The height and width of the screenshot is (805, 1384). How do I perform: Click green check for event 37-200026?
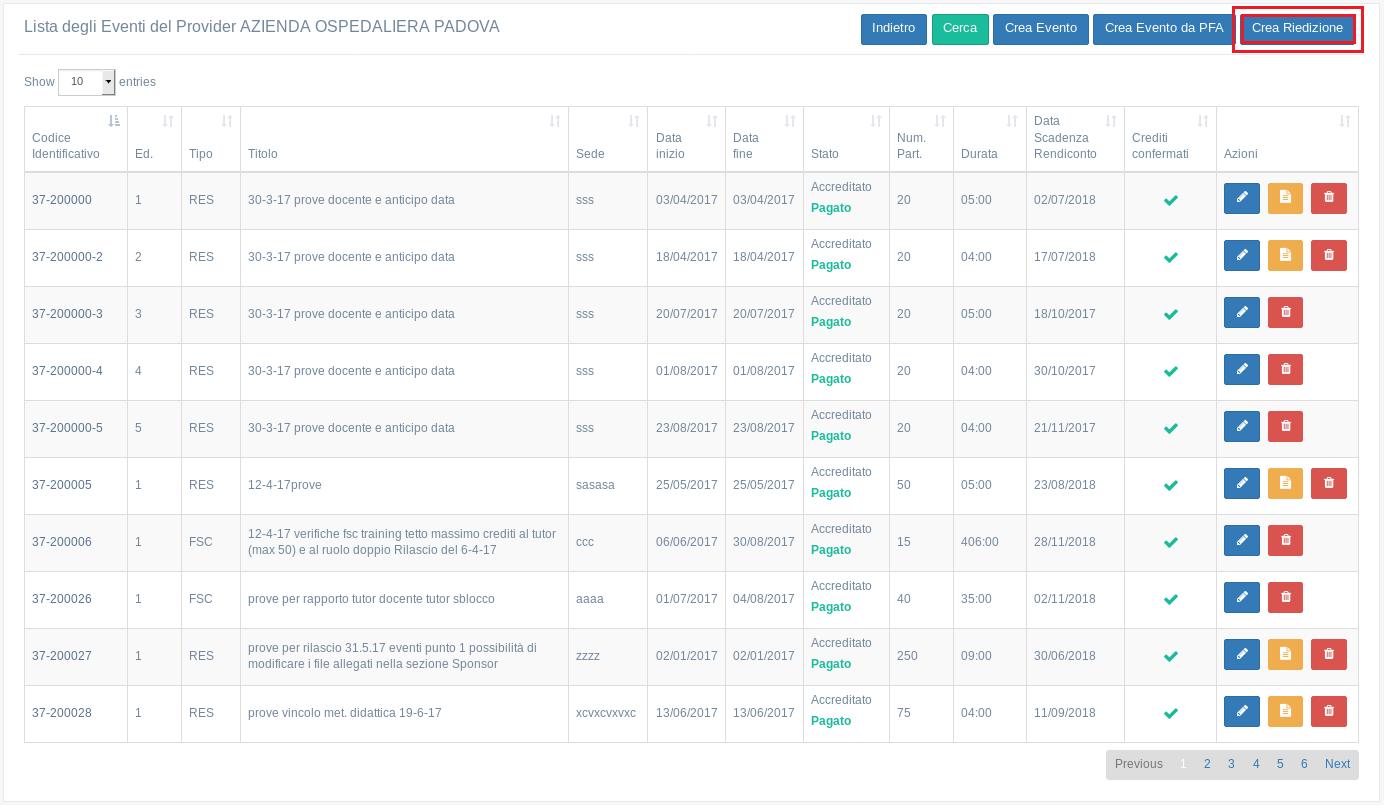tap(1171, 599)
